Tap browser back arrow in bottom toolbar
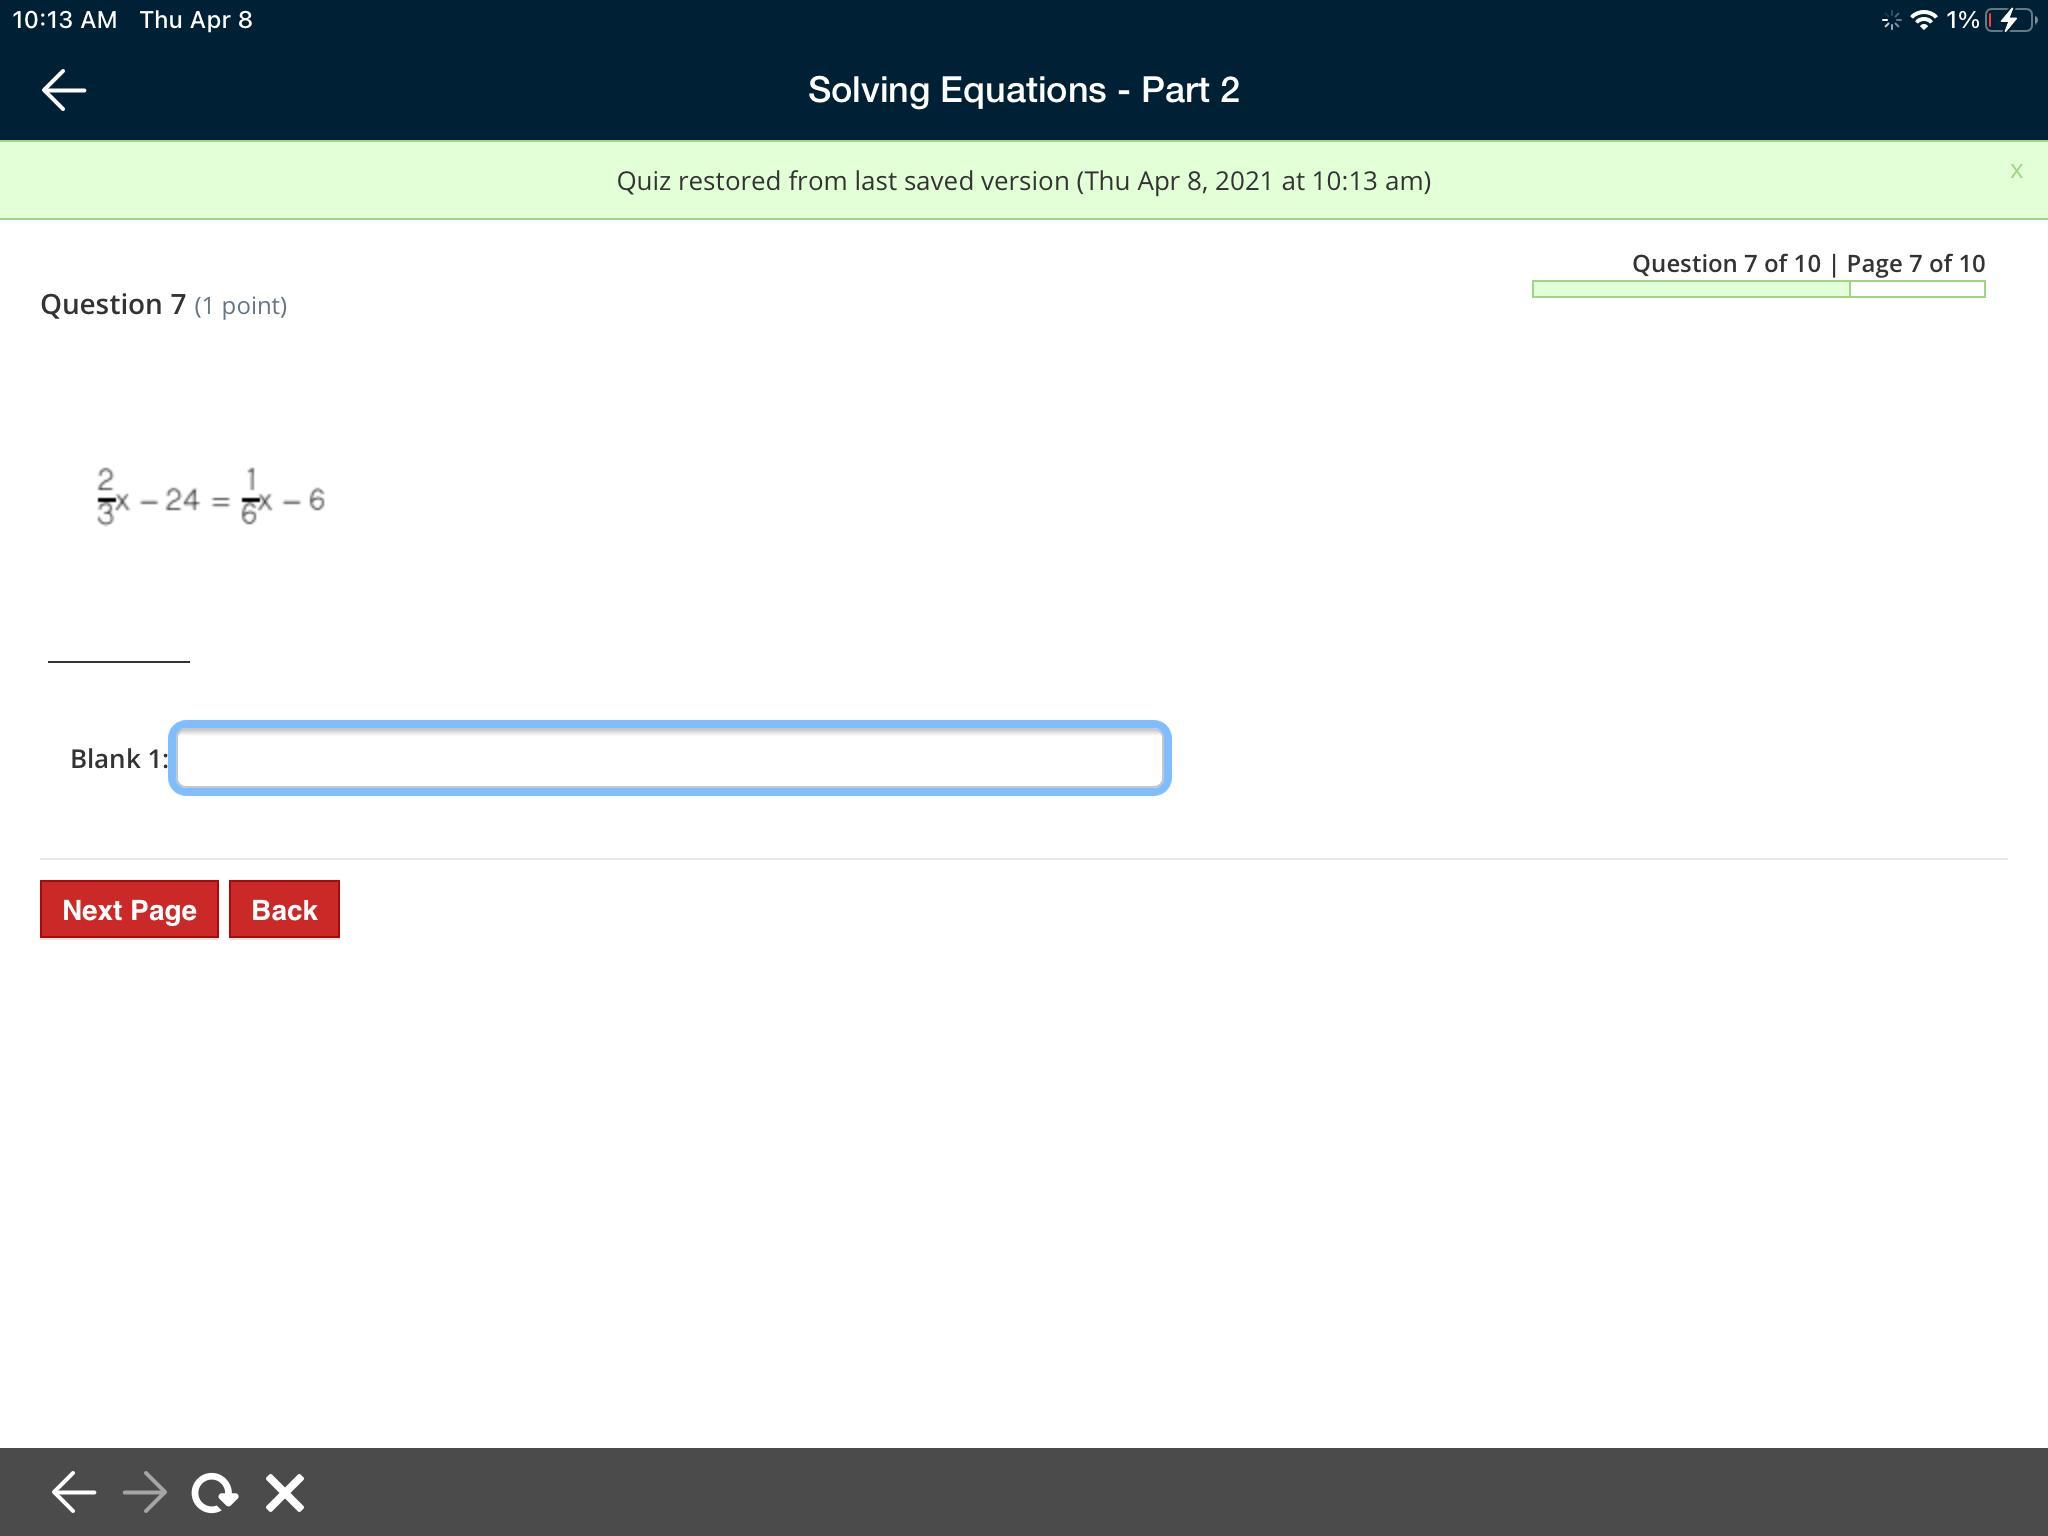Viewport: 2048px width, 1536px height. point(73,1492)
